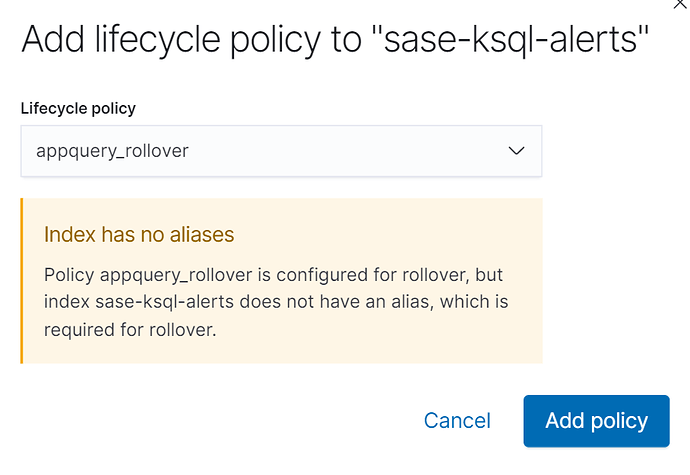The image size is (690, 475).
Task: Click the selected appquery_rollover value
Action: 112,151
